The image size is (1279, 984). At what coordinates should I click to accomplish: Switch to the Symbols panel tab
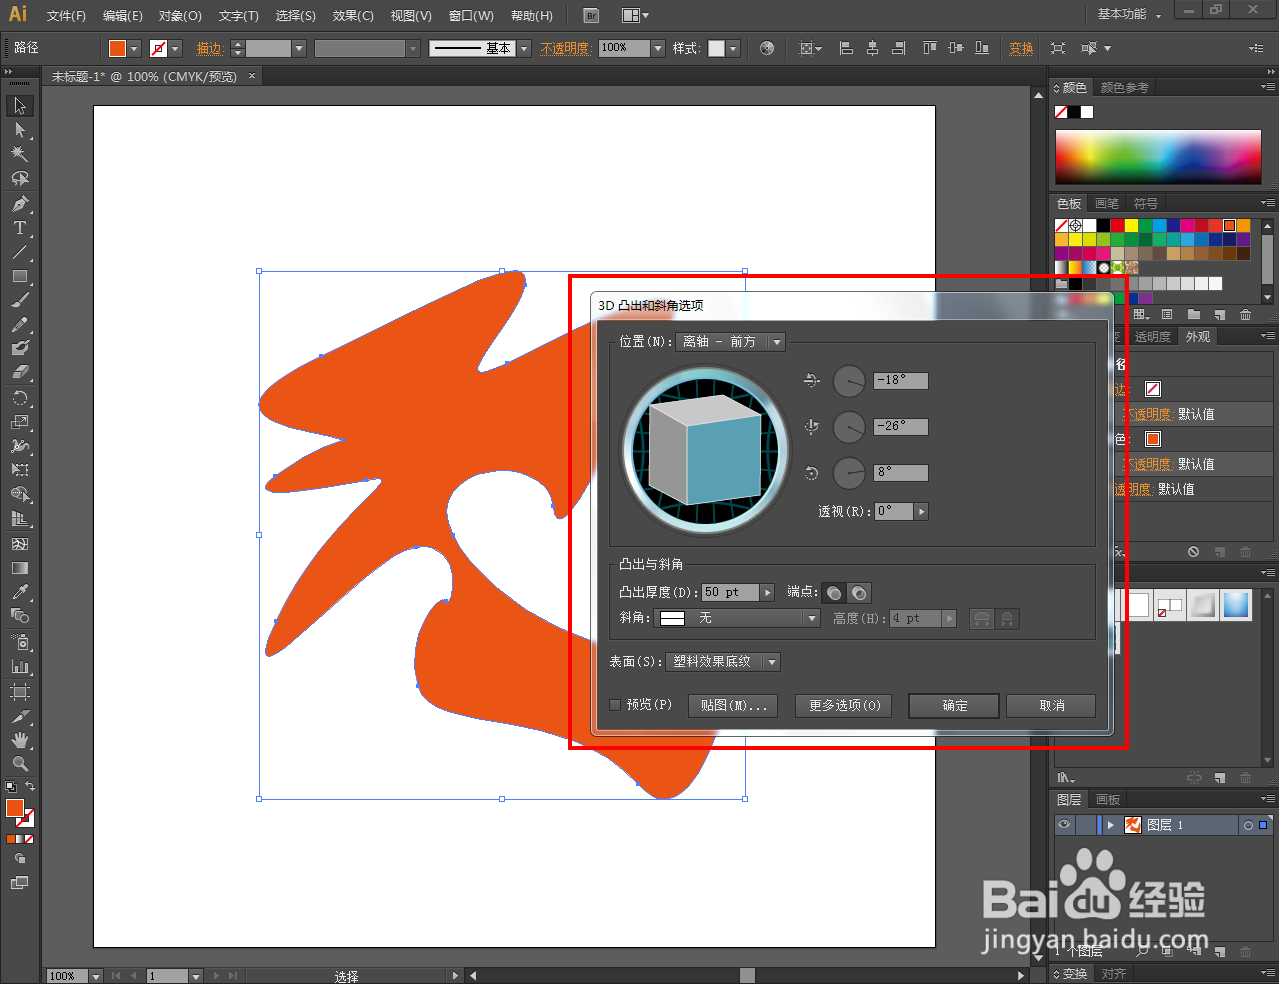click(1145, 203)
